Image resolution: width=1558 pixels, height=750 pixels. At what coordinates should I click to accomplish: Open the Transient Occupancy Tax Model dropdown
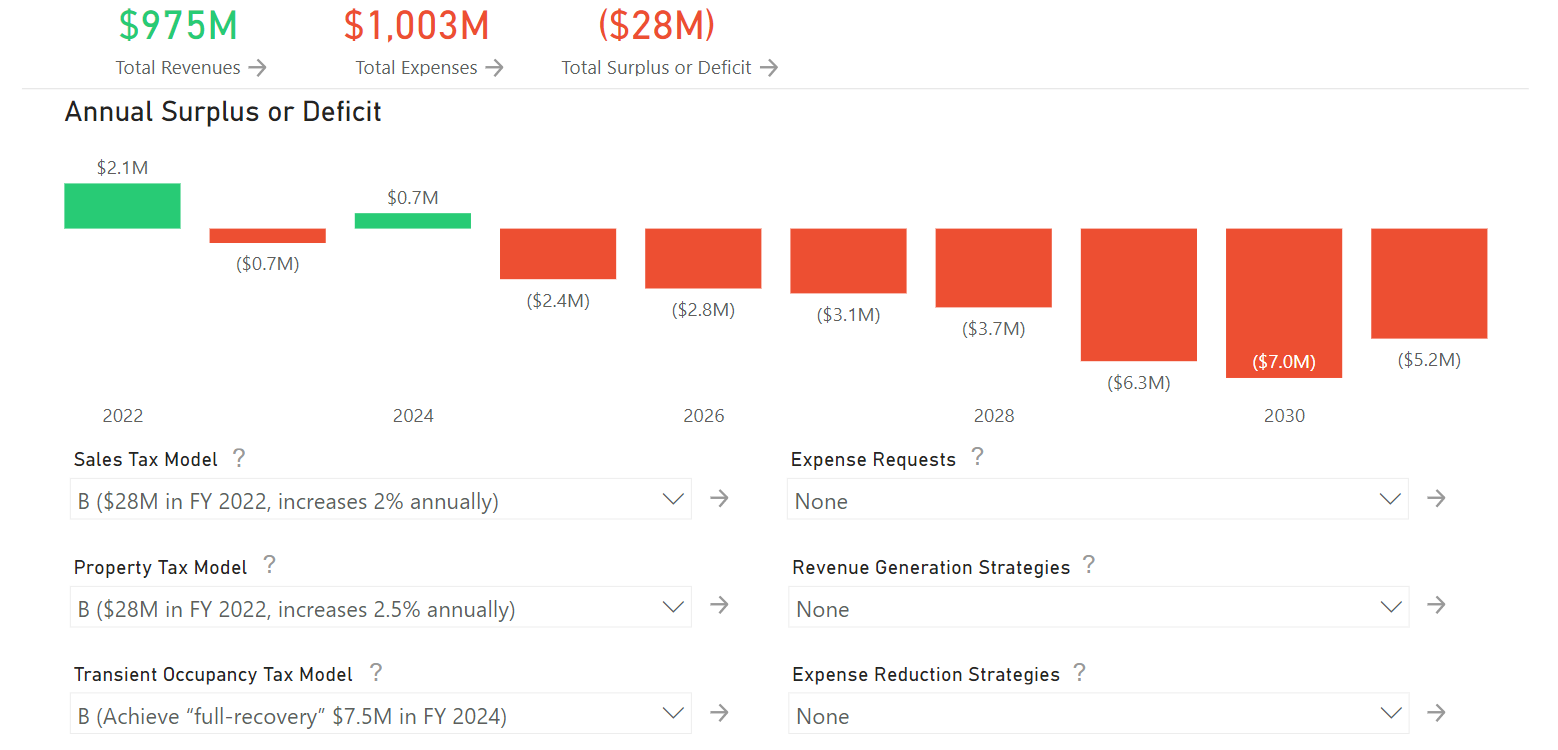pyautogui.click(x=381, y=714)
